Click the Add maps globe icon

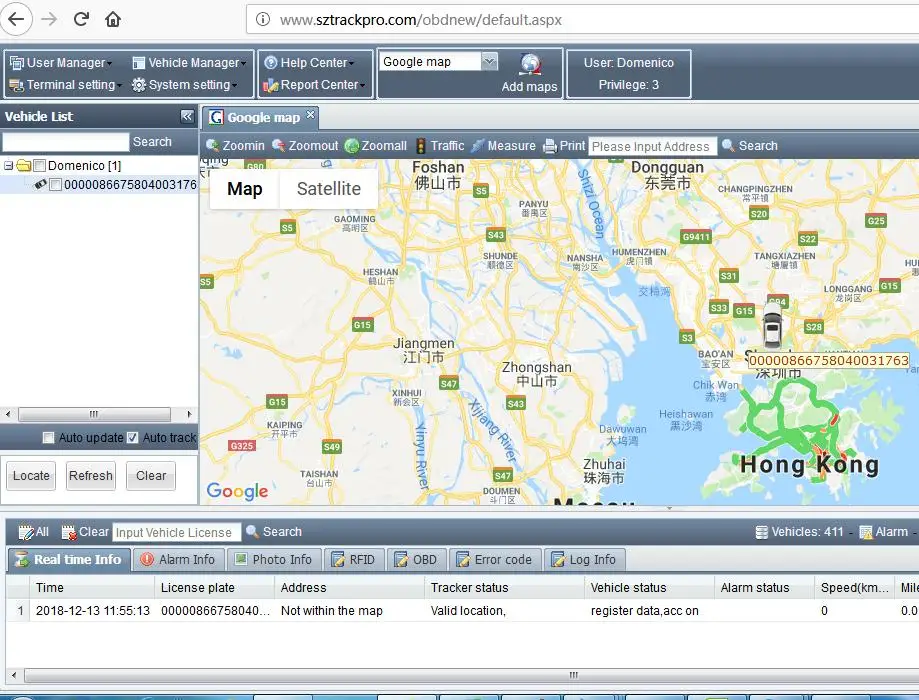tap(531, 66)
